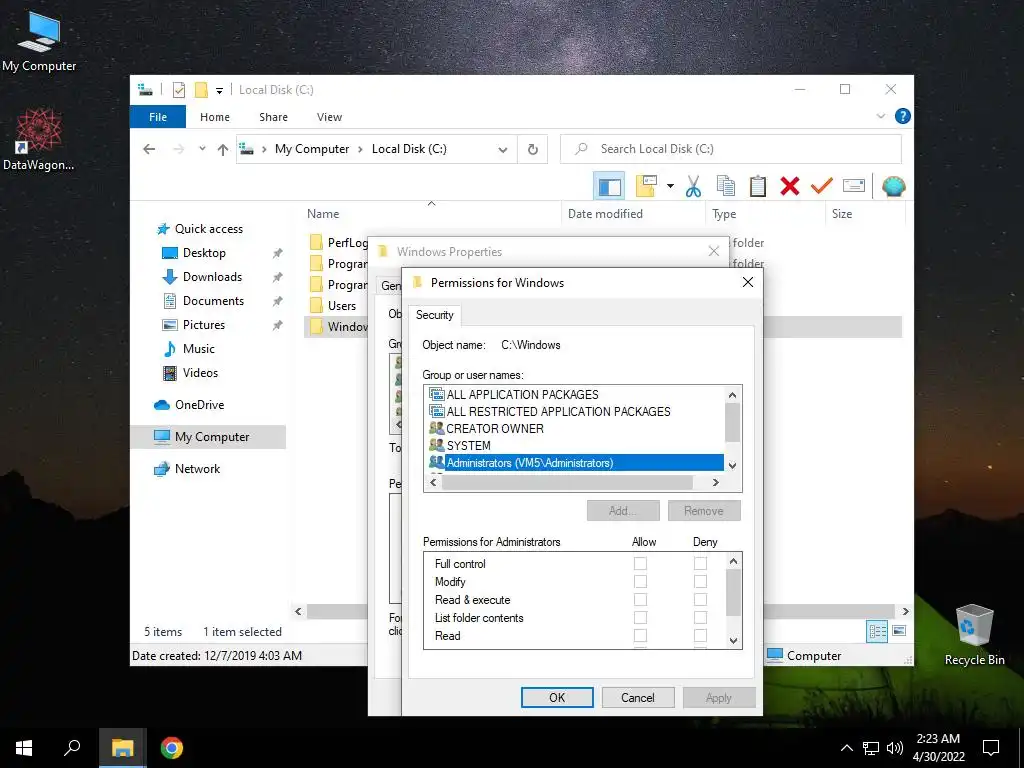Click the envelope Email icon
Image resolution: width=1024 pixels, height=768 pixels.
(854, 187)
